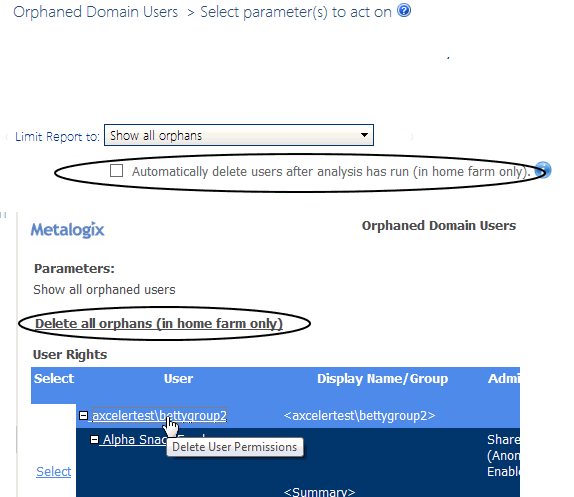Click the Delete all orphans link

click(x=159, y=324)
